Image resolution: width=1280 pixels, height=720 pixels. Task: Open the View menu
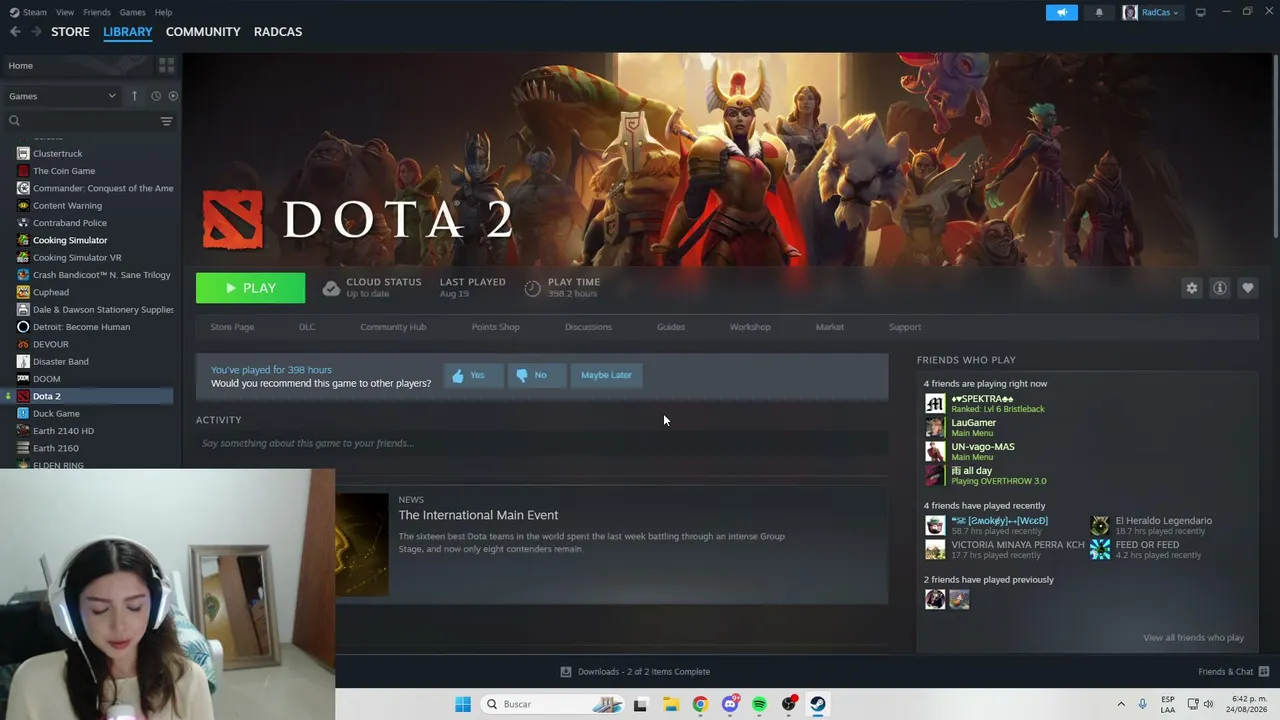coord(65,12)
